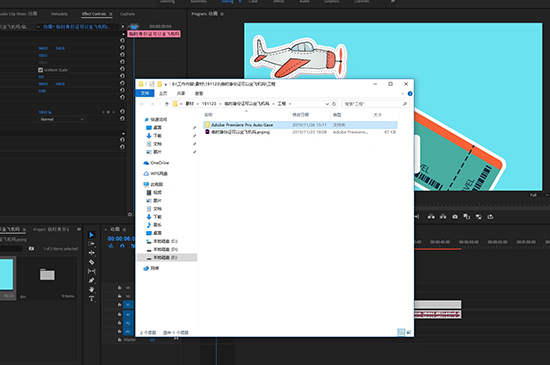This screenshot has height=365, width=550.
Task: Switch to the Metadata tab
Action: click(x=59, y=14)
